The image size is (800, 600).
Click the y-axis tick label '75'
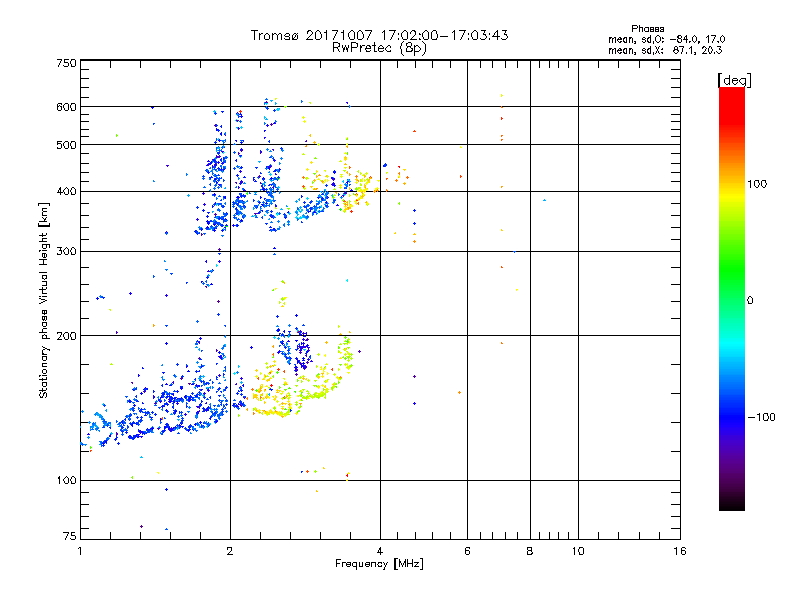coord(70,536)
